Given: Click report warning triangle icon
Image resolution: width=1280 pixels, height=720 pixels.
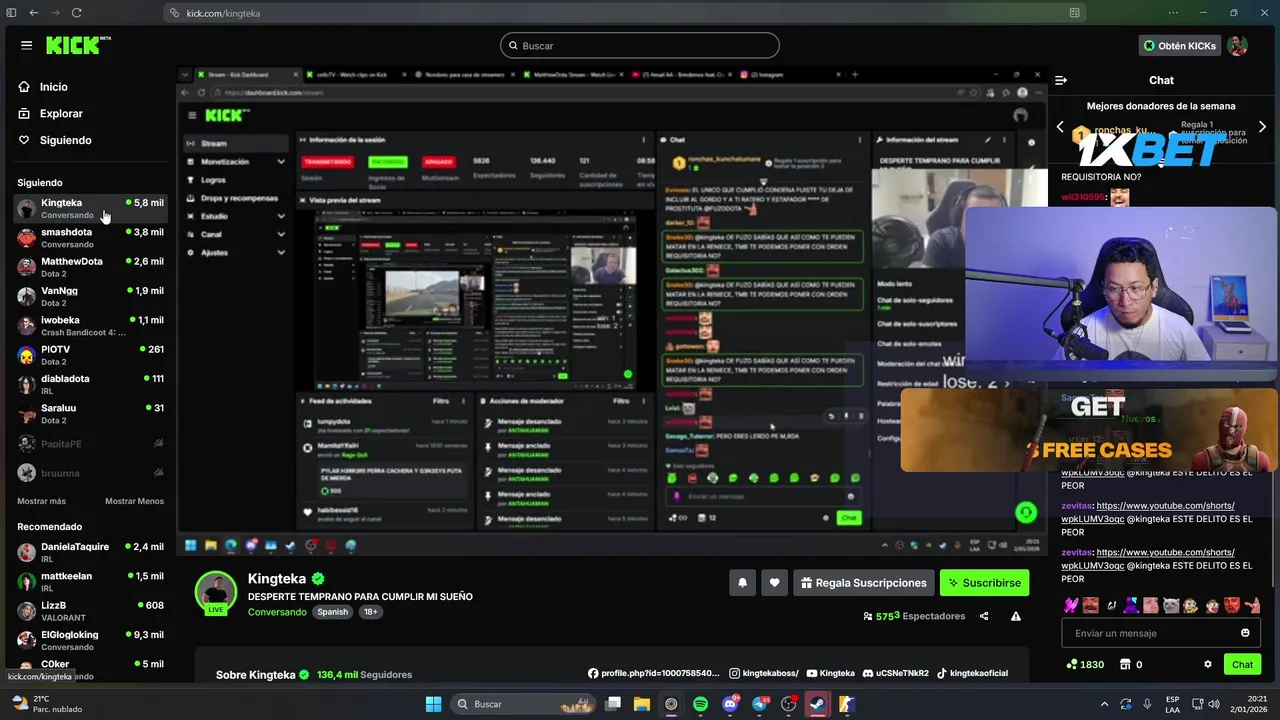Looking at the screenshot, I should coord(1016,616).
